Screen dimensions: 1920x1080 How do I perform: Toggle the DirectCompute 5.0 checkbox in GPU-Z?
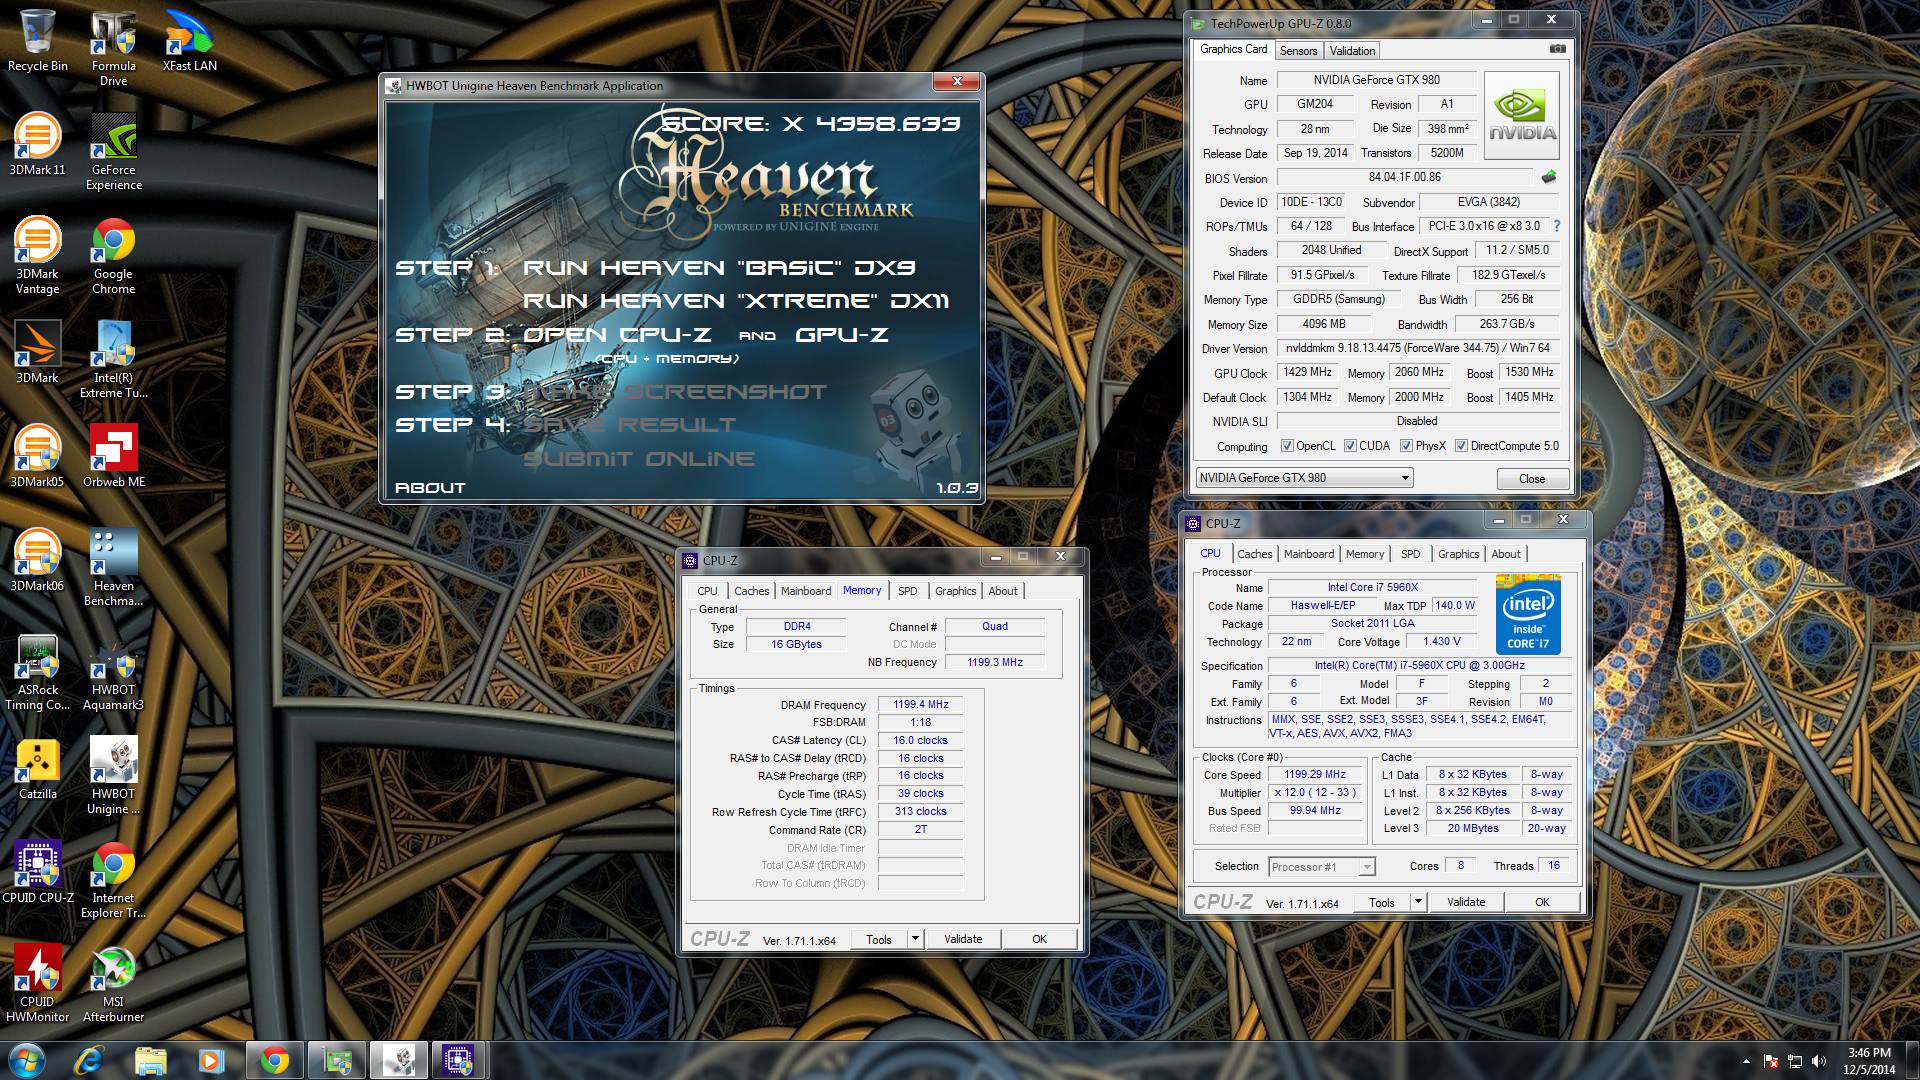1461,446
